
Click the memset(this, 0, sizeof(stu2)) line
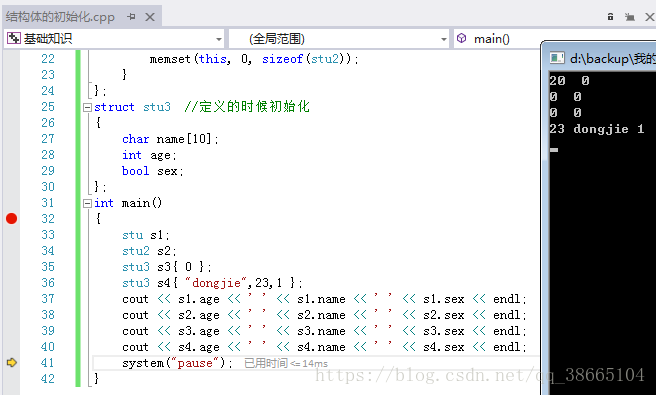254,59
